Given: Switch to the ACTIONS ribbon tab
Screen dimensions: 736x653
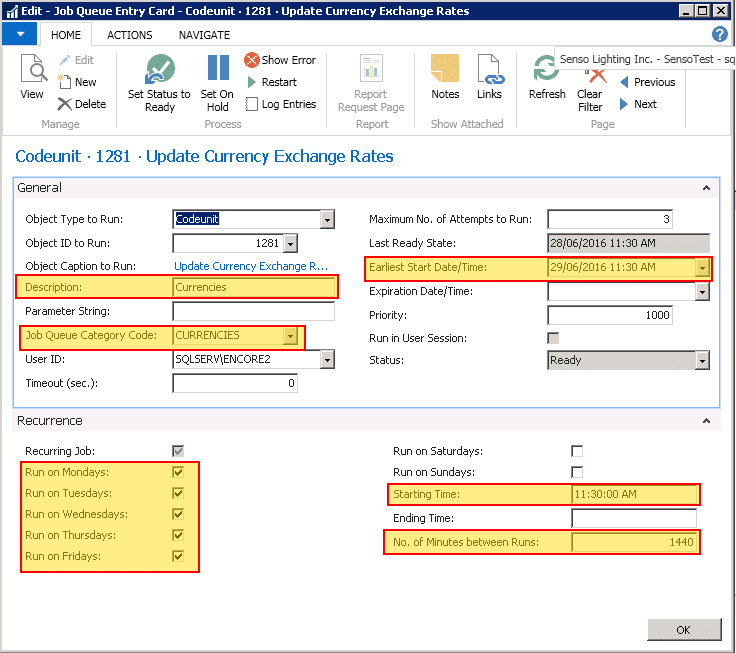Looking at the screenshot, I should click(x=130, y=35).
